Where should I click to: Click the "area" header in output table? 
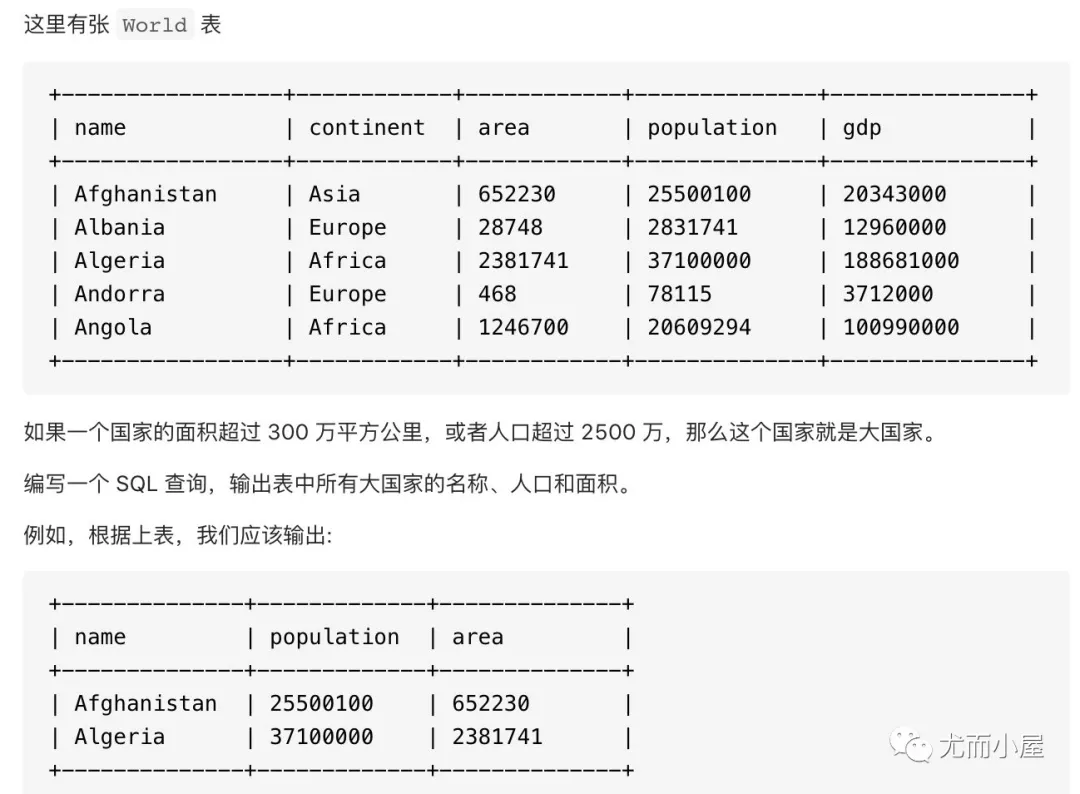(x=477, y=636)
